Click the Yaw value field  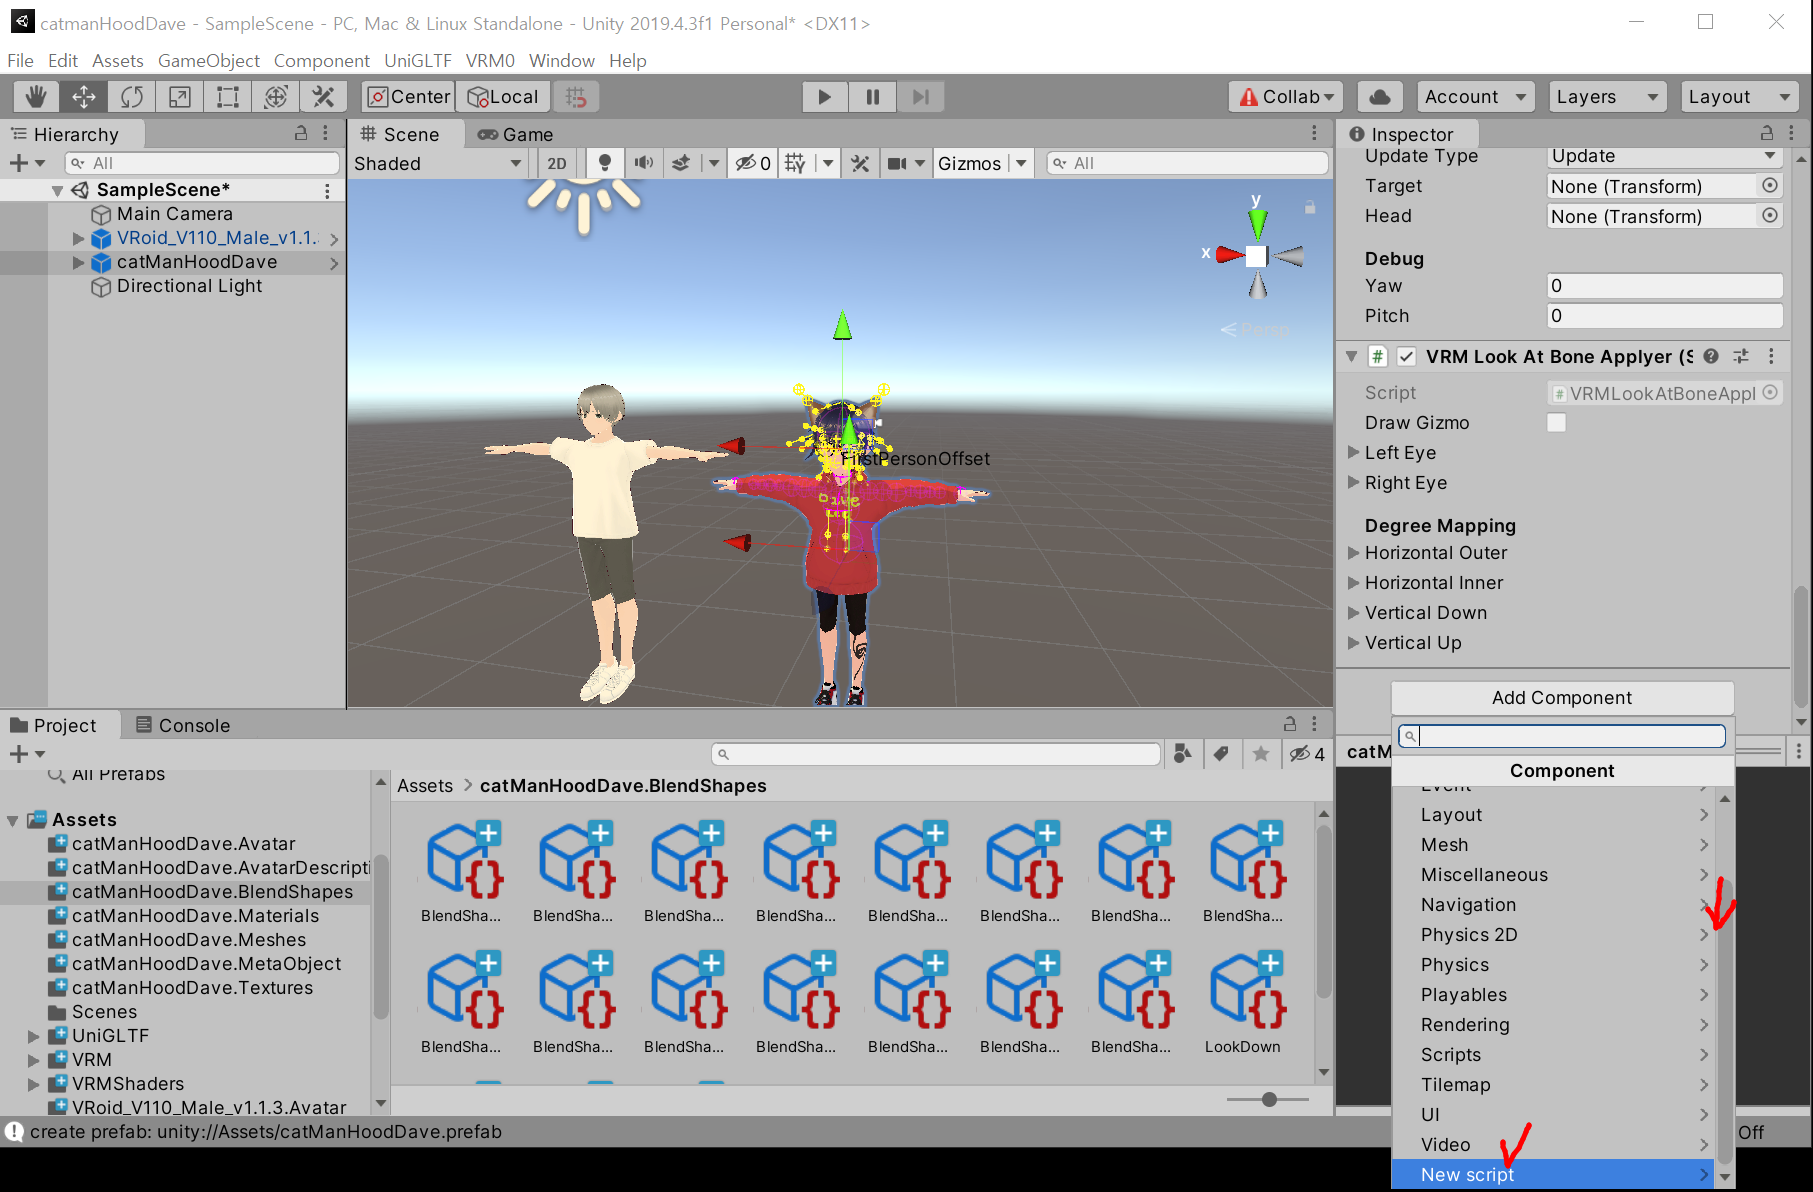coord(1664,286)
